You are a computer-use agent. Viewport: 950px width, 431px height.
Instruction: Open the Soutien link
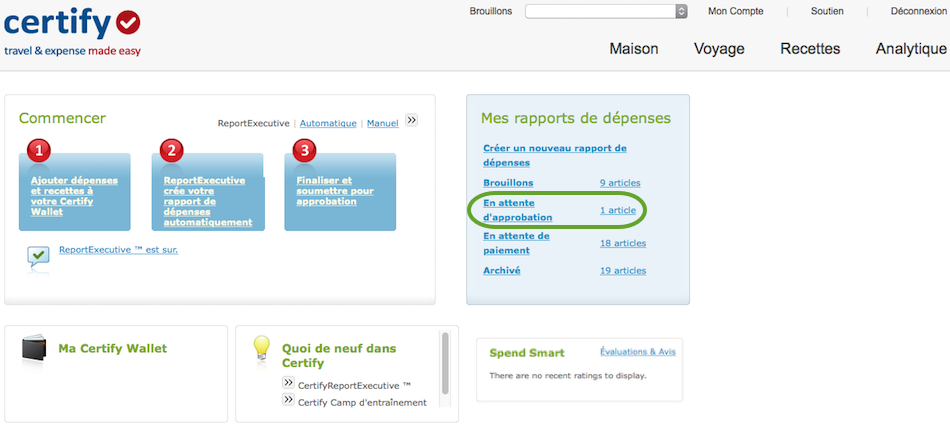[x=827, y=12]
